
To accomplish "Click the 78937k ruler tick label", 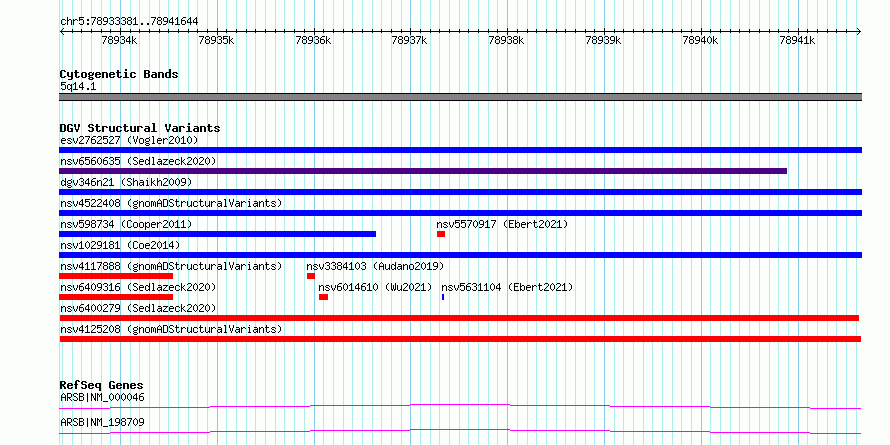I will (410, 40).
